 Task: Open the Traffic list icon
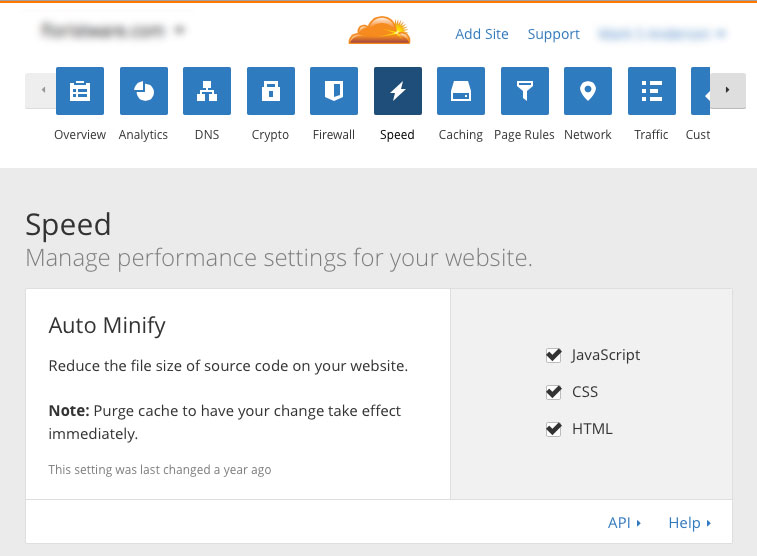click(651, 91)
